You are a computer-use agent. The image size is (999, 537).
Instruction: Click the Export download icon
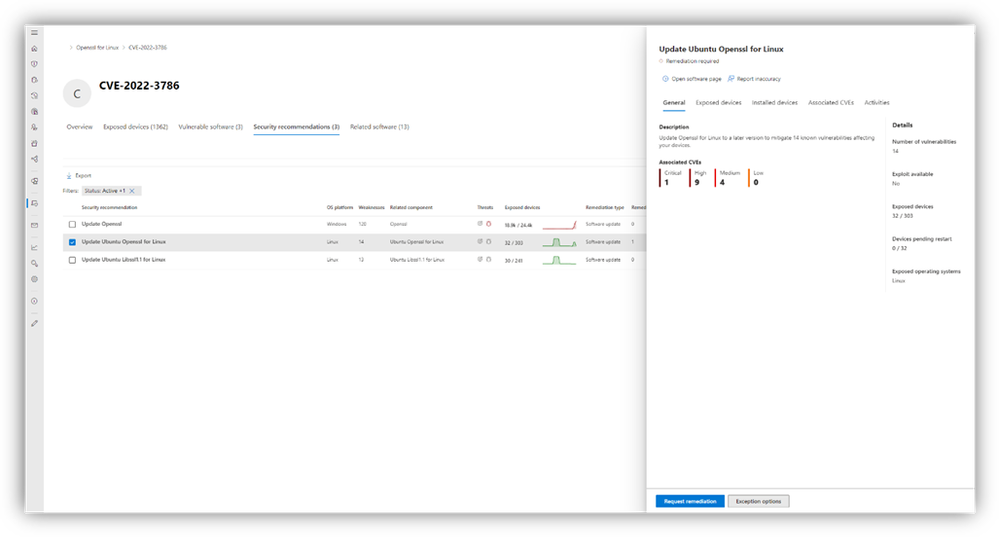tap(69, 176)
